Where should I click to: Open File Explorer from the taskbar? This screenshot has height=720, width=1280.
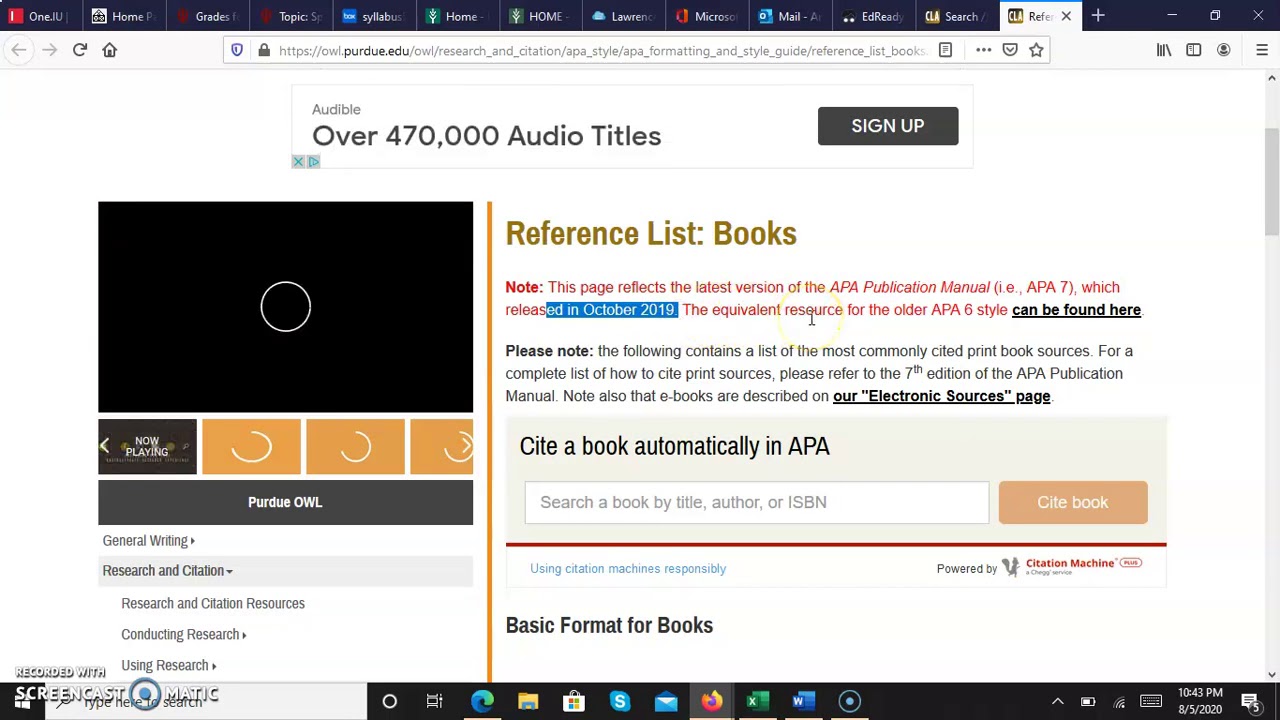pyautogui.click(x=528, y=701)
